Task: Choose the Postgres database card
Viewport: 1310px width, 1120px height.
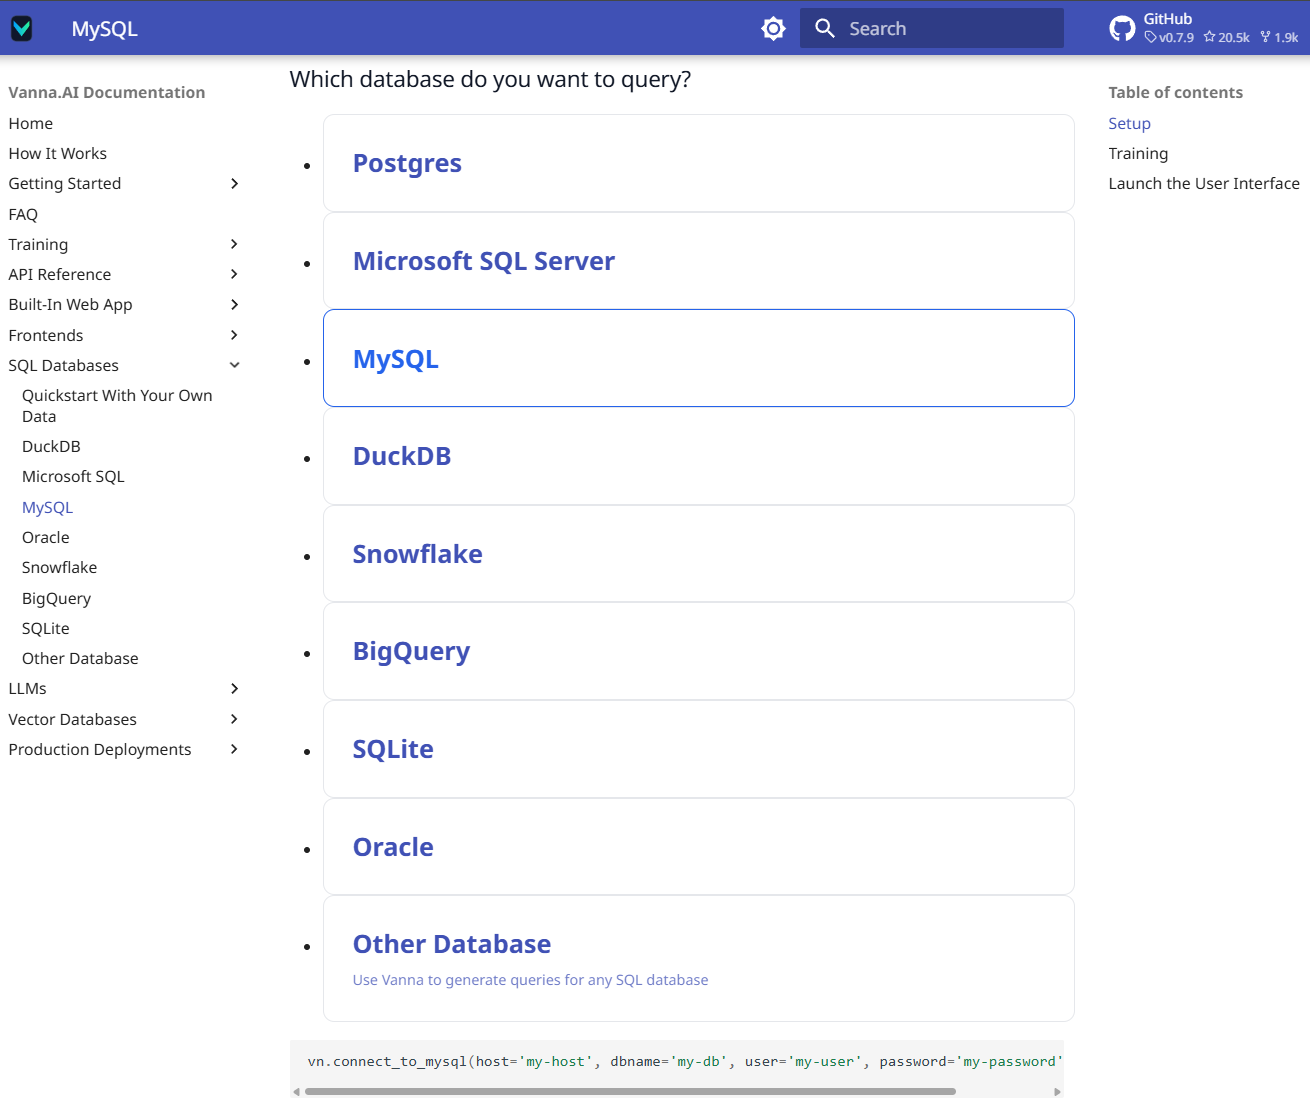Action: pyautogui.click(x=698, y=163)
